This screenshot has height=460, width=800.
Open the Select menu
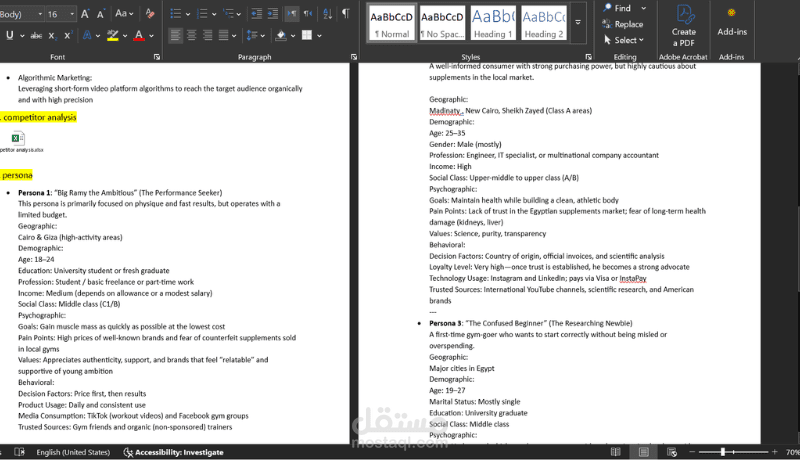(x=624, y=40)
